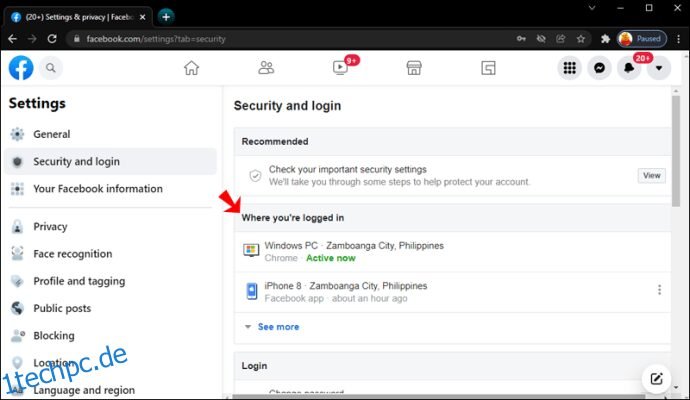This screenshot has width=690, height=400.
Task: Open the Gaming icon in top navigation
Action: (x=488, y=68)
